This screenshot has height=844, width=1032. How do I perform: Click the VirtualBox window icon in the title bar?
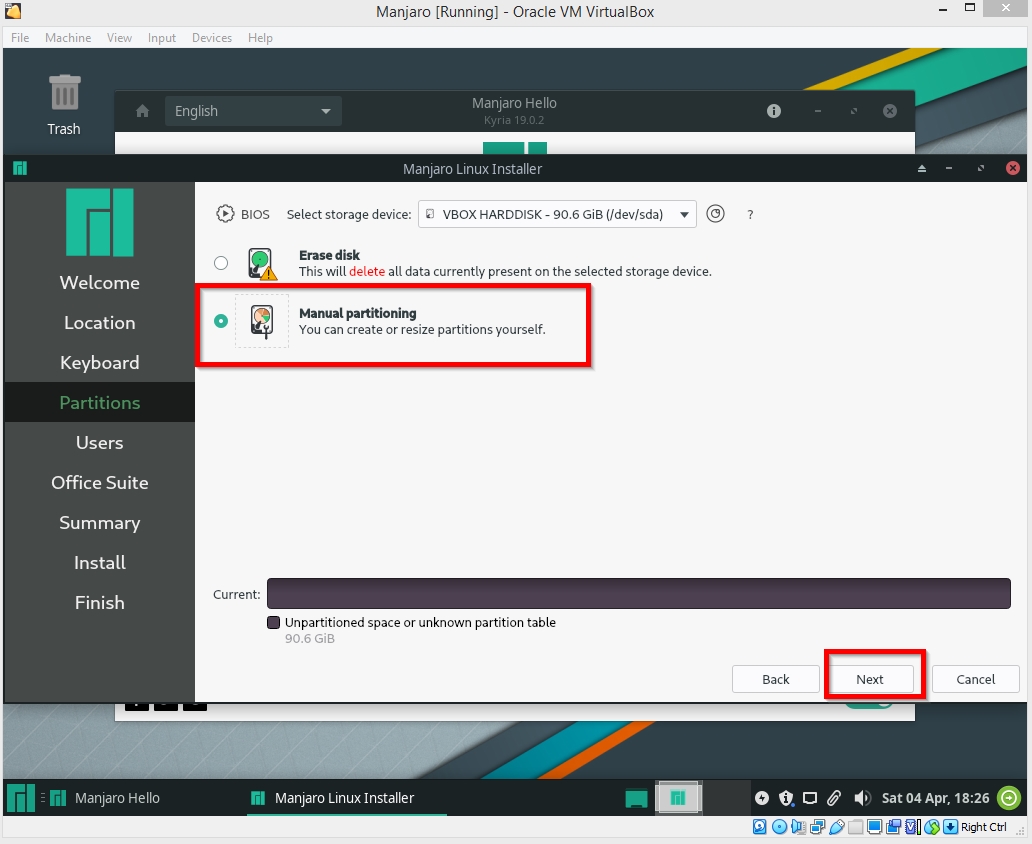point(13,11)
